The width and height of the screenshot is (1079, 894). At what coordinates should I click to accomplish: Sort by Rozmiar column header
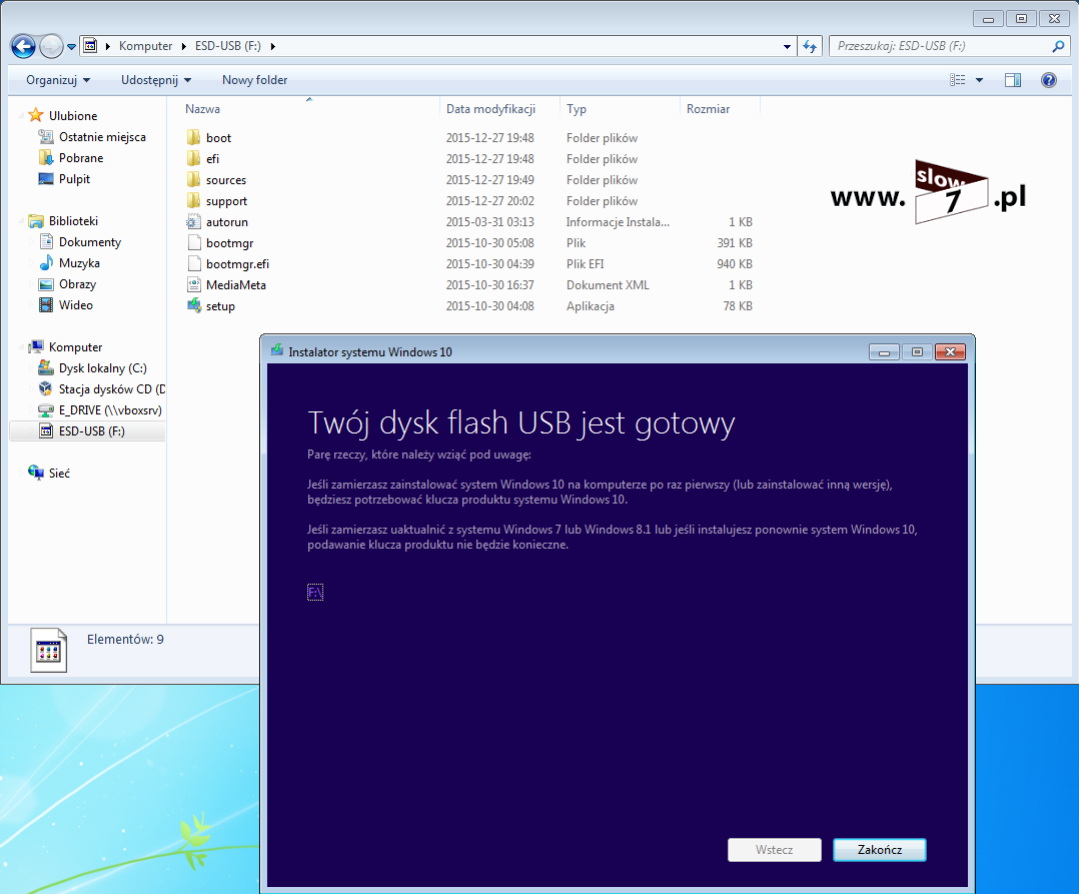click(x=707, y=109)
